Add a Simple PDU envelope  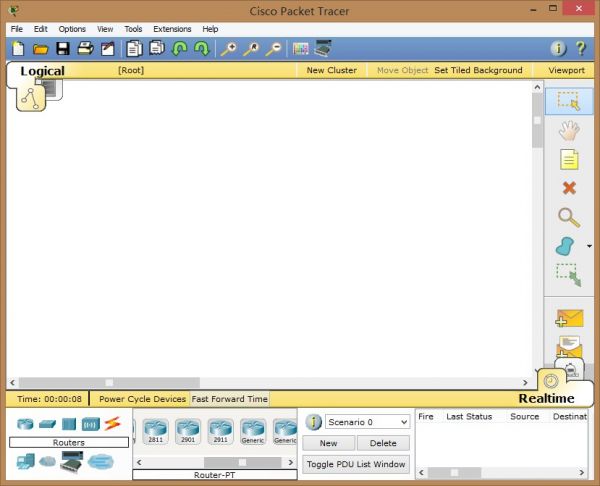point(569,318)
